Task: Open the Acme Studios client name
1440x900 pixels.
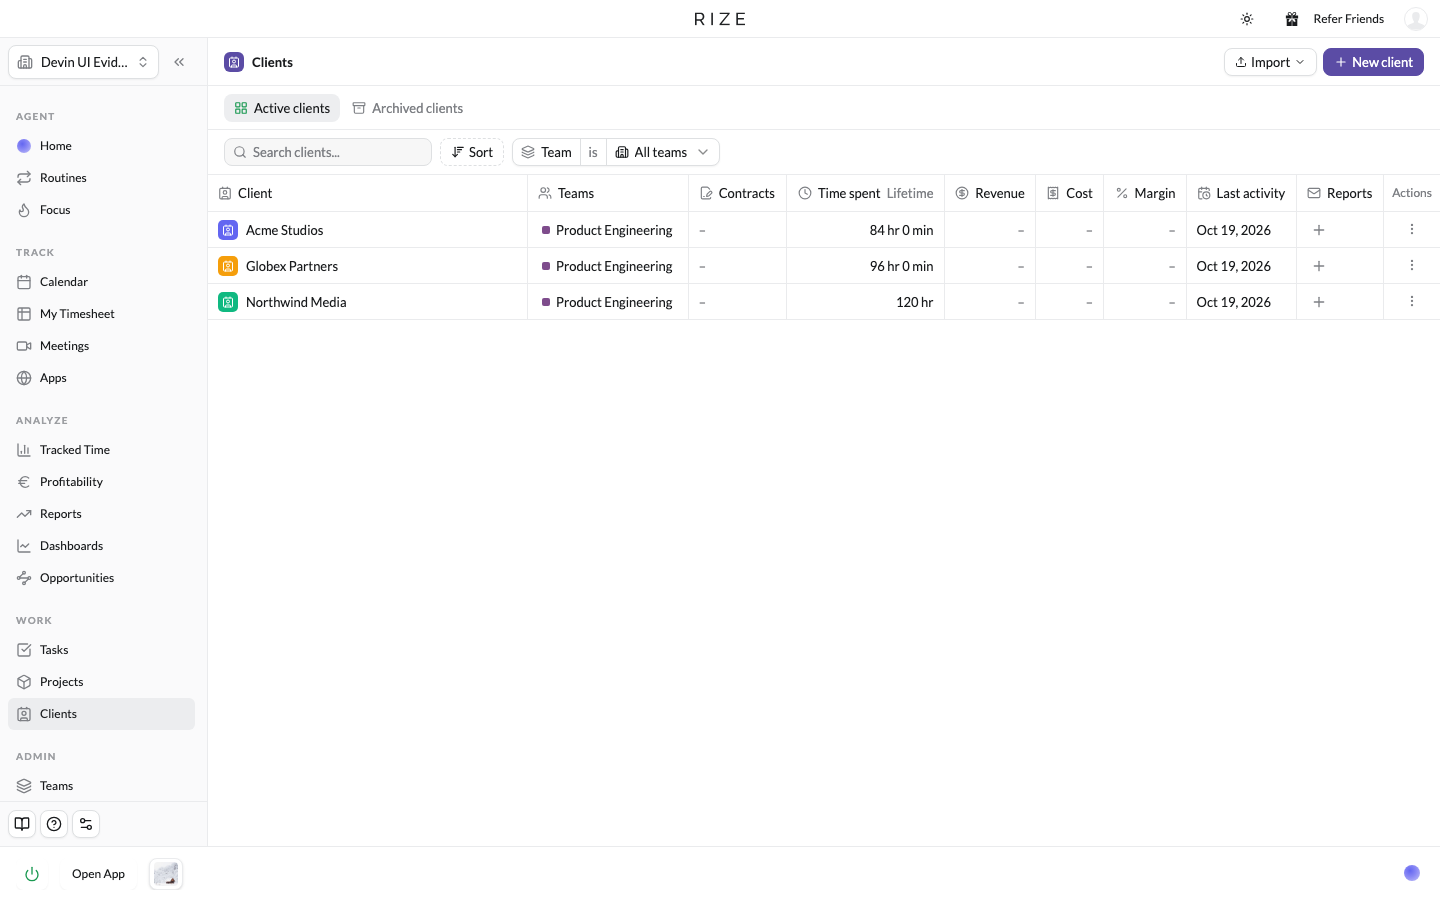Action: [285, 230]
